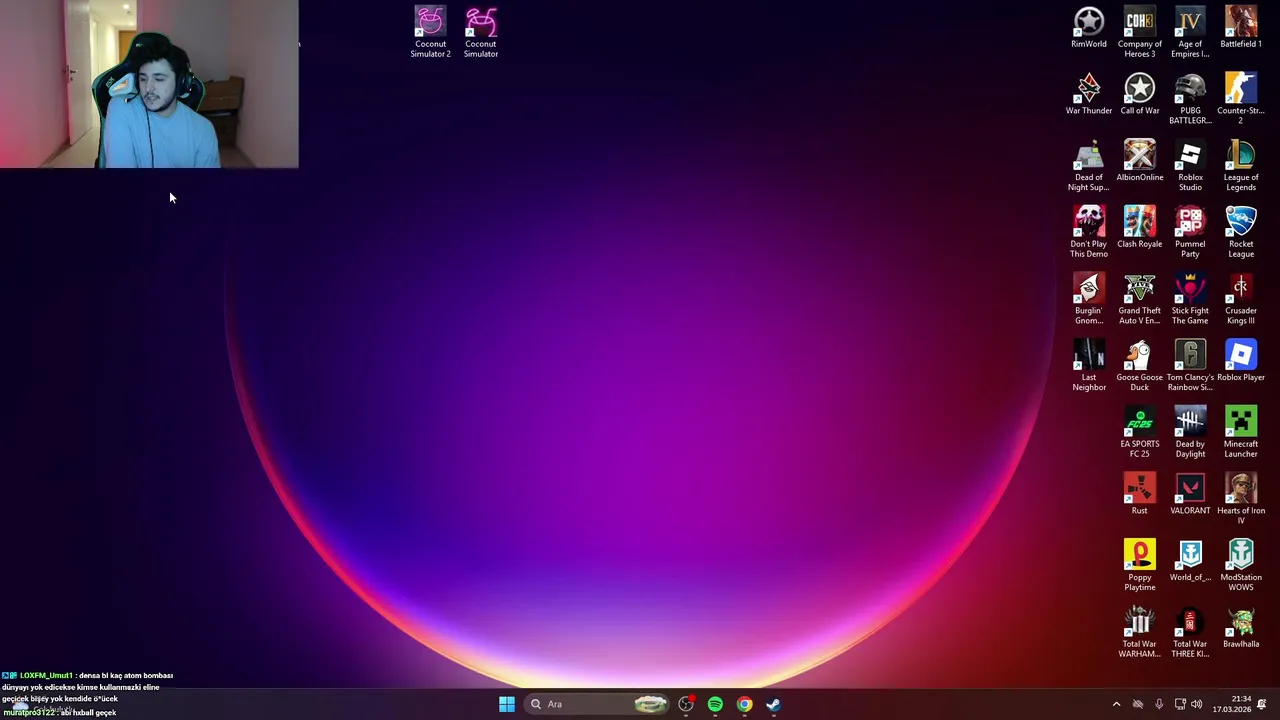Click the microphone tray icon
The image size is (1280, 720).
coord(1159,704)
